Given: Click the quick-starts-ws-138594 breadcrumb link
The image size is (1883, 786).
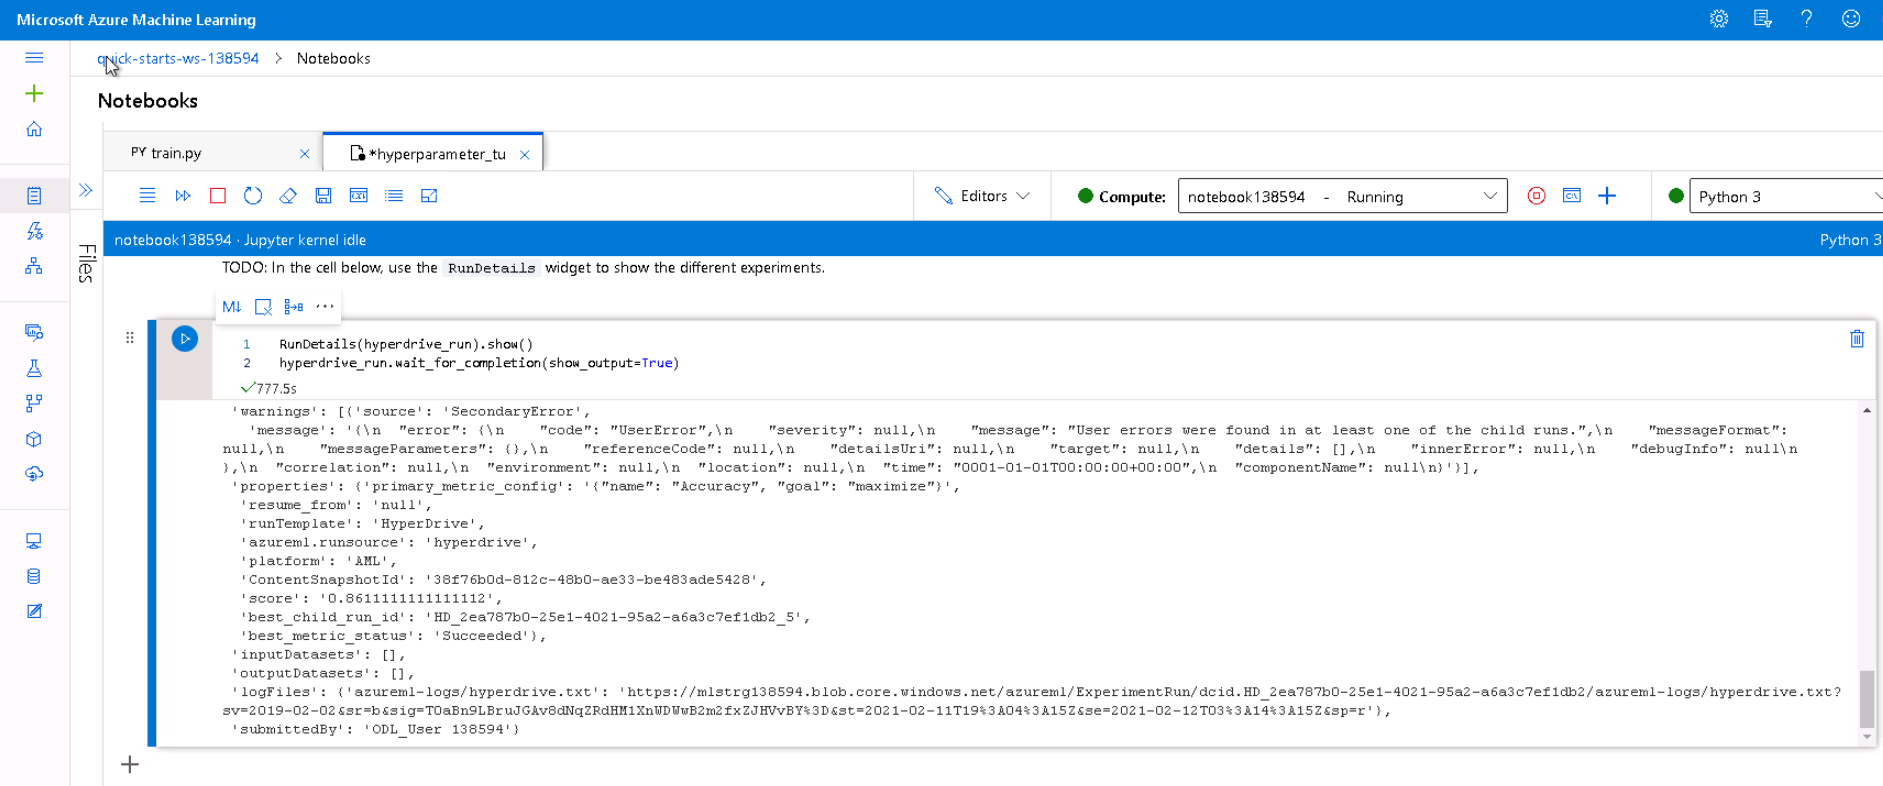Looking at the screenshot, I should click(x=178, y=58).
